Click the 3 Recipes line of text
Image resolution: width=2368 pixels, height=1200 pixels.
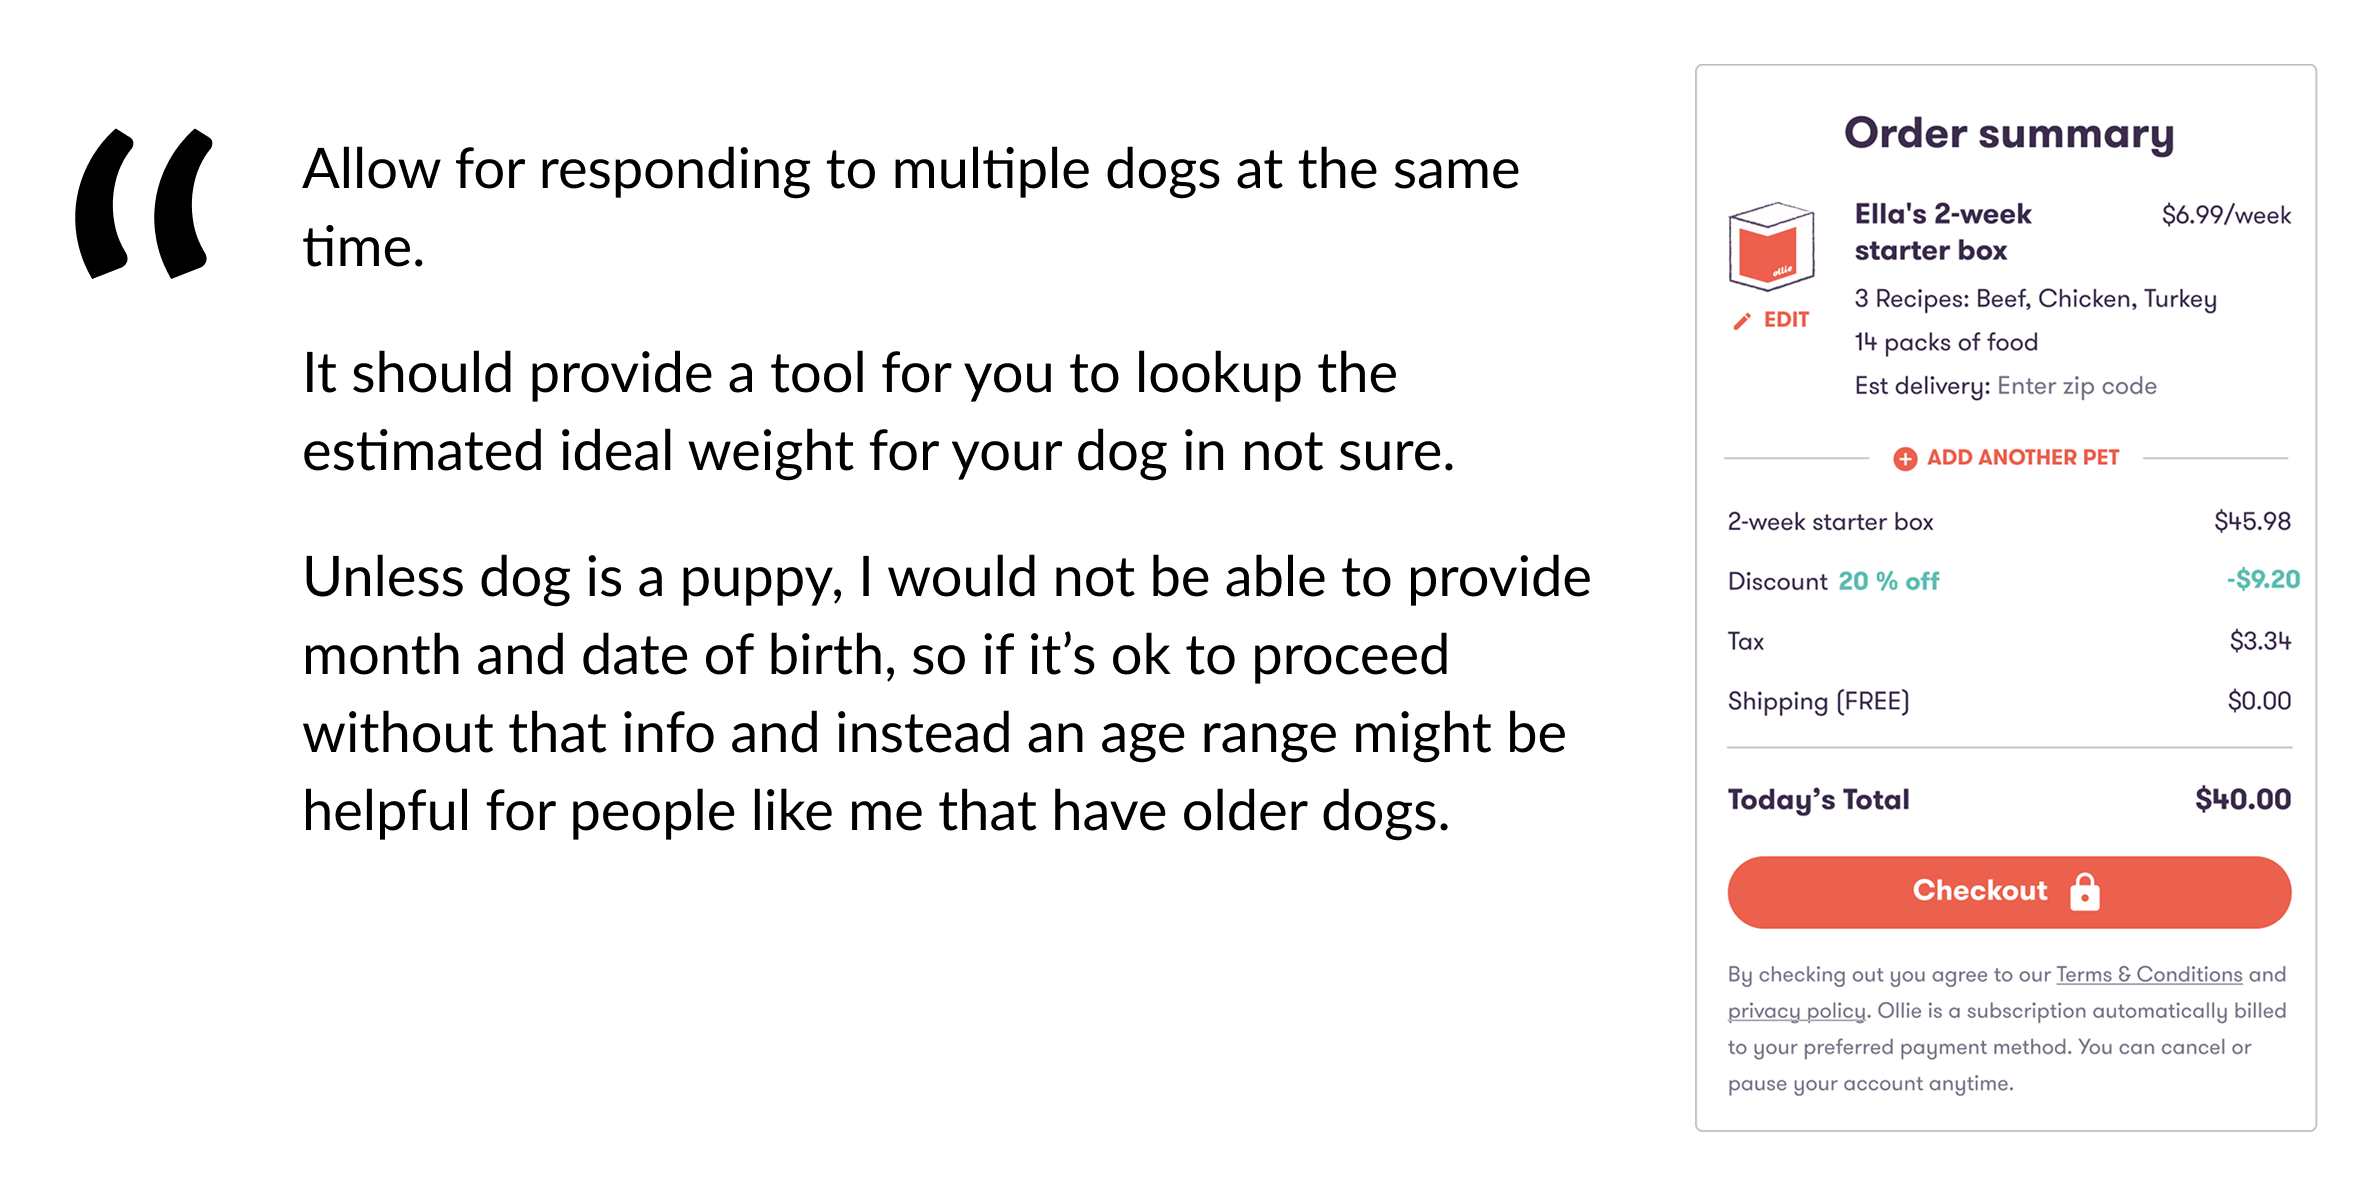click(x=2035, y=299)
